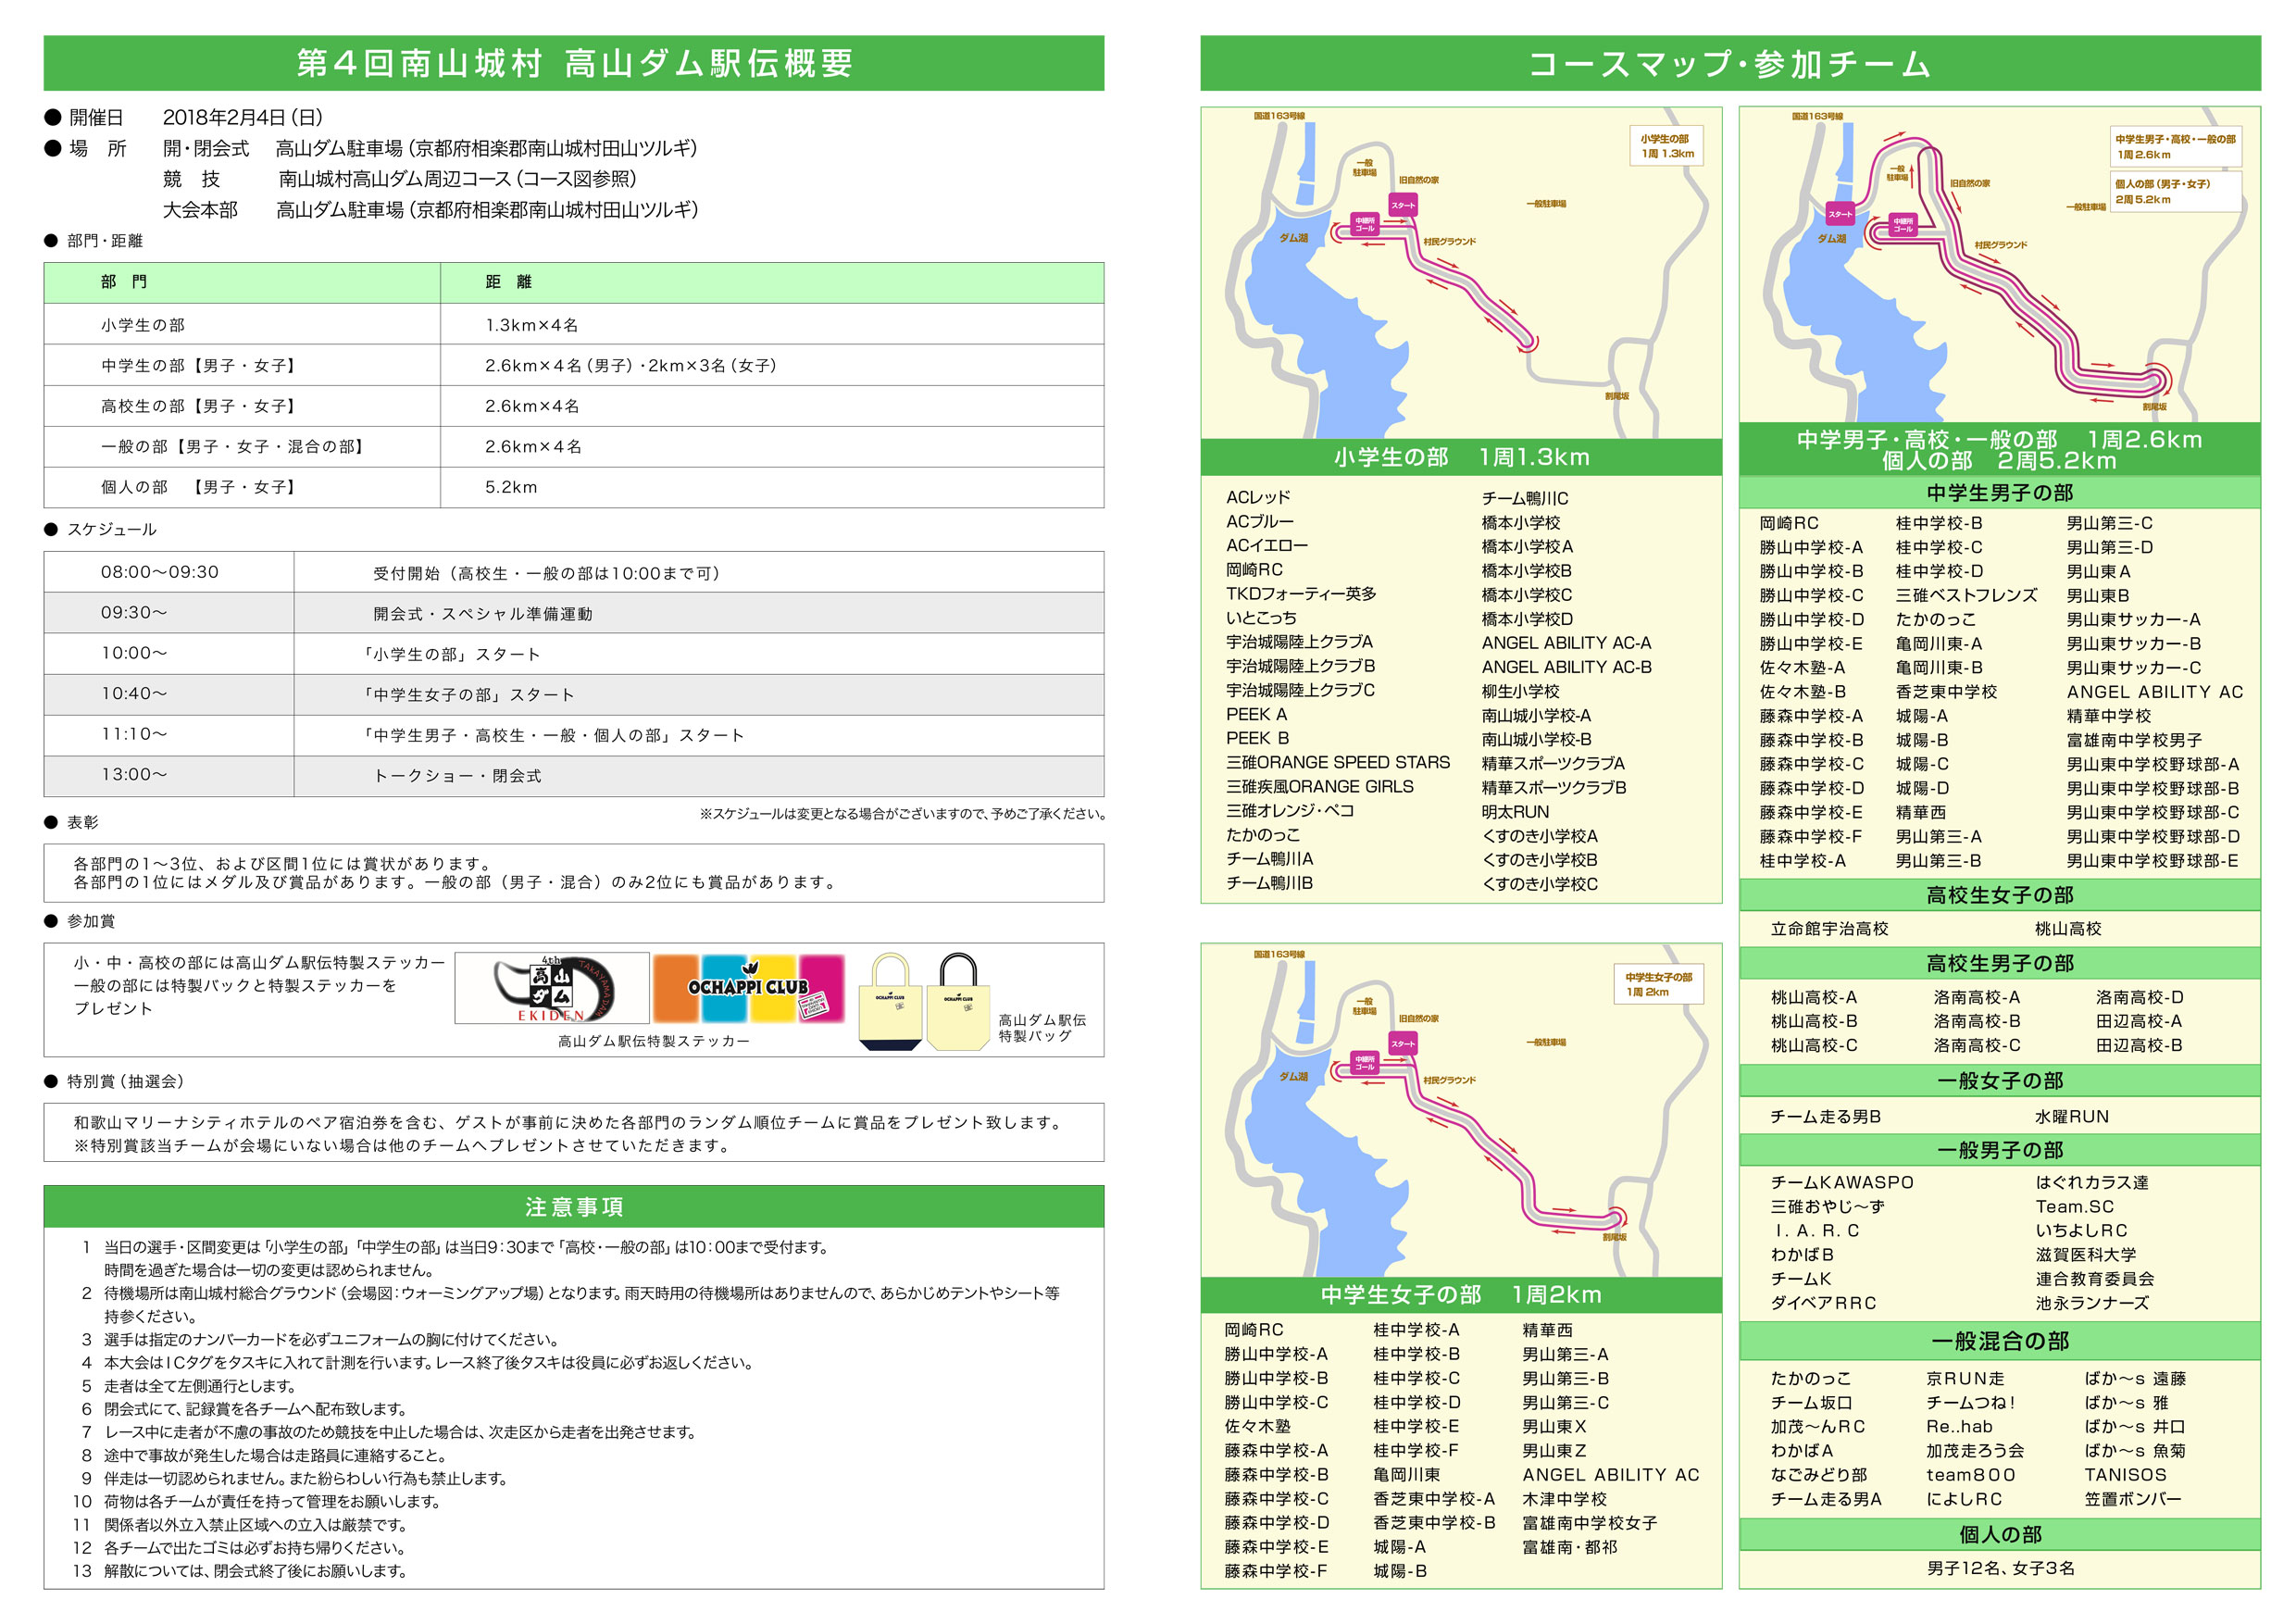This screenshot has width=2296, height=1624.
Task: Click the スタート marker on the 2.6km map
Action: coord(1840,213)
